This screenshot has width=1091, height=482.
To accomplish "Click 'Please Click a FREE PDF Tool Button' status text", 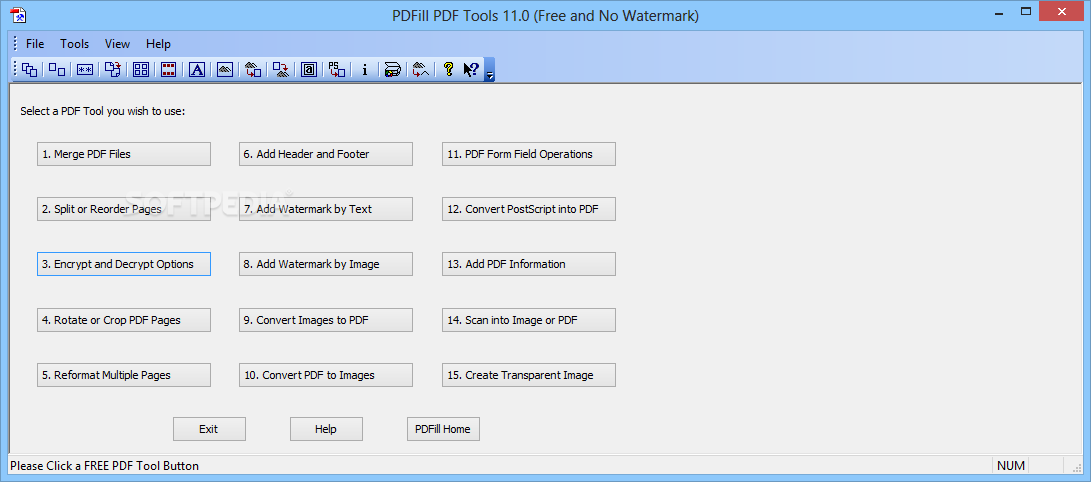I will (105, 466).
